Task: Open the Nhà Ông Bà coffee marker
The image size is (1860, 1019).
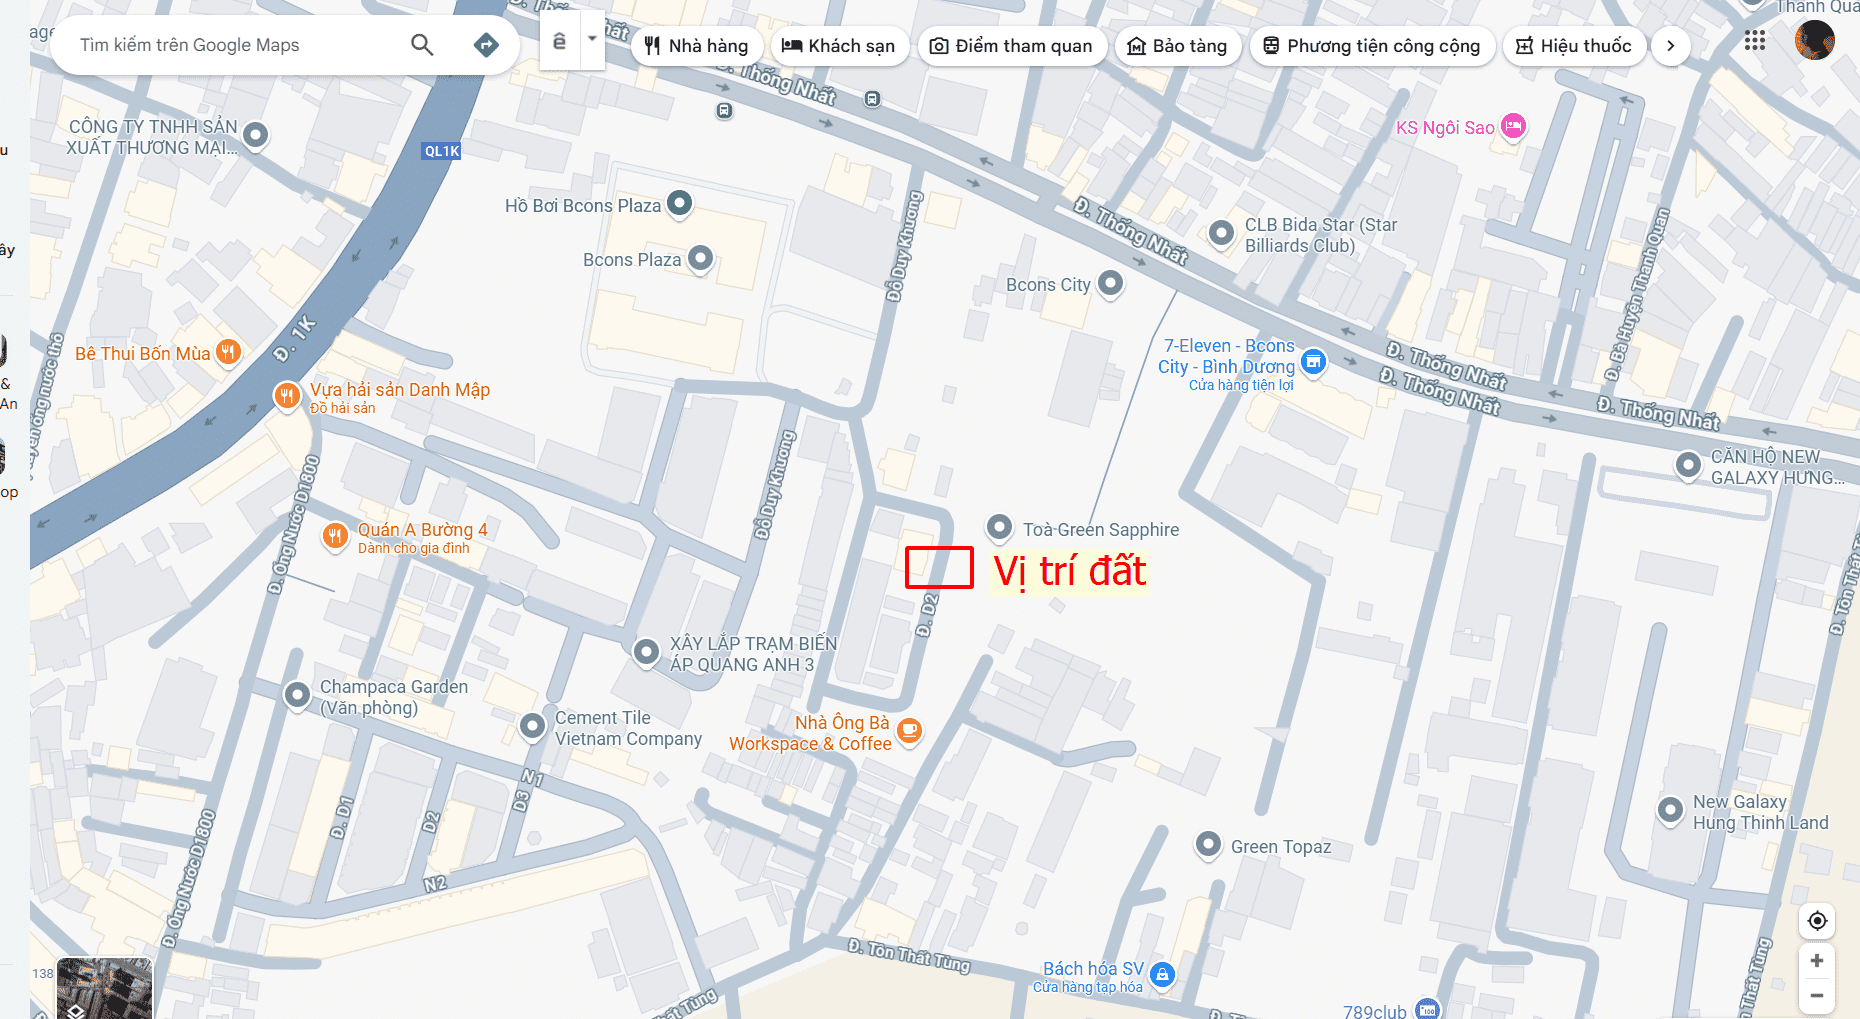Action: (x=909, y=730)
